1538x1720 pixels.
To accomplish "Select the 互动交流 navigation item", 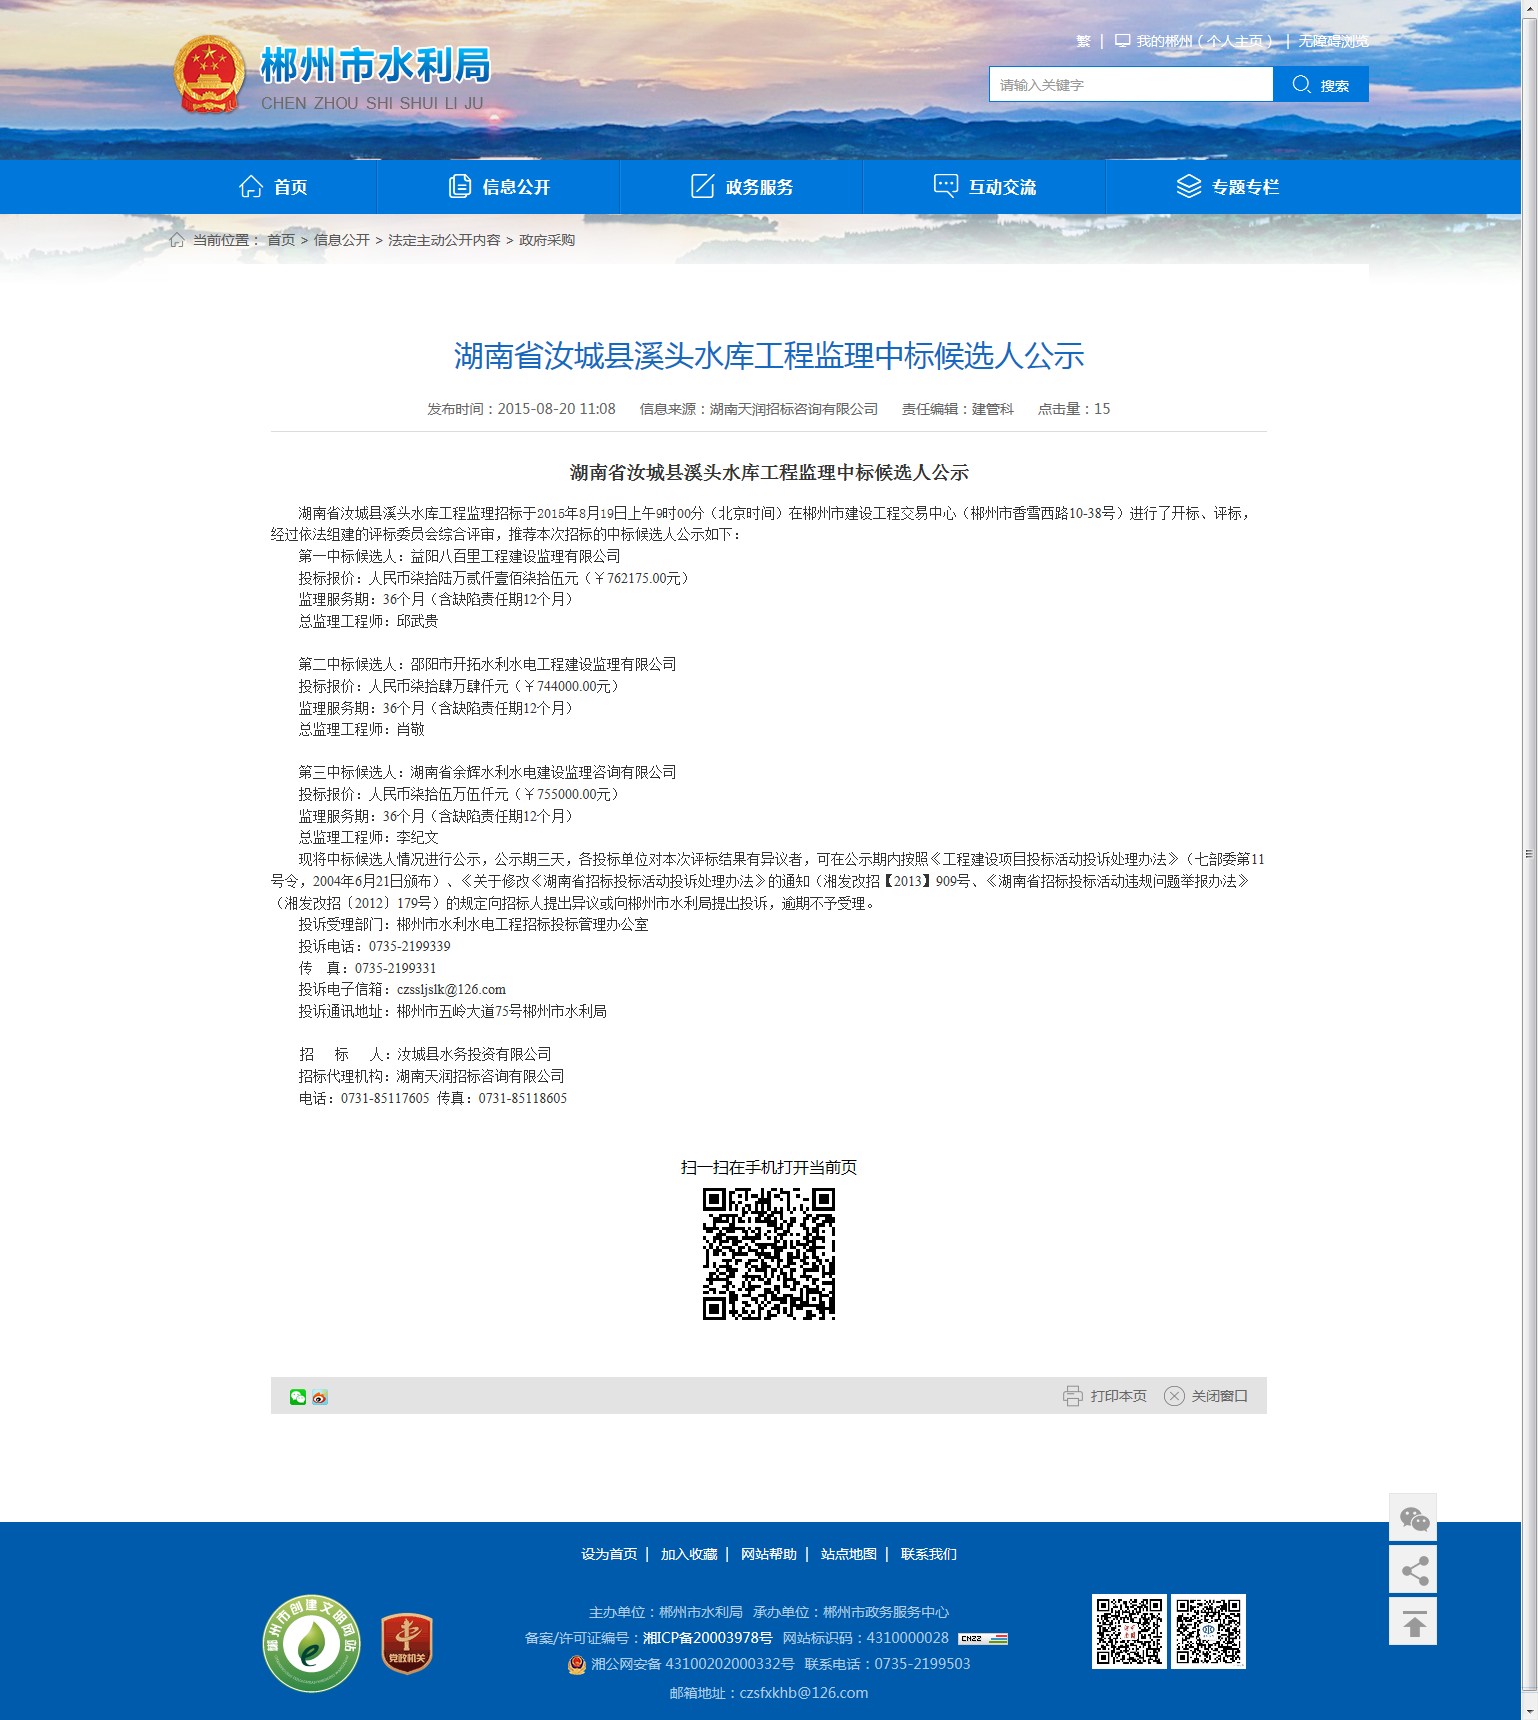I will point(985,187).
